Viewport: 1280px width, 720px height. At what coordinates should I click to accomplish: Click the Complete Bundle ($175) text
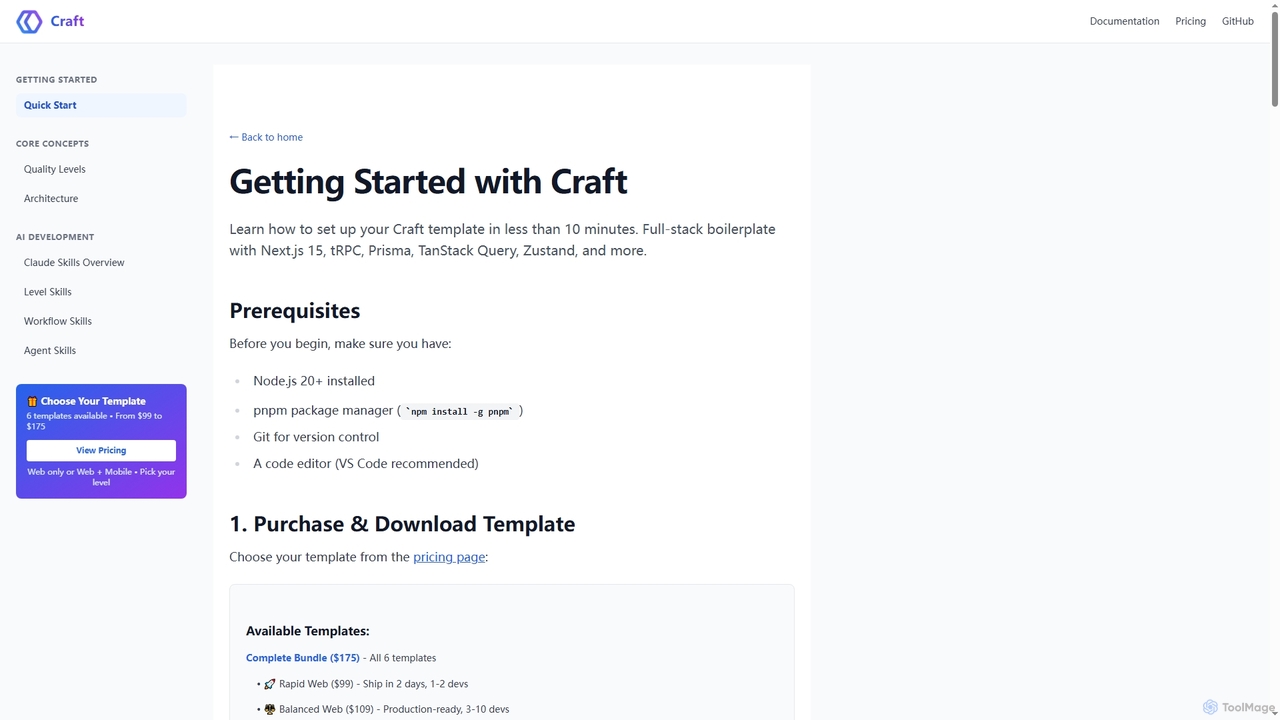point(303,658)
